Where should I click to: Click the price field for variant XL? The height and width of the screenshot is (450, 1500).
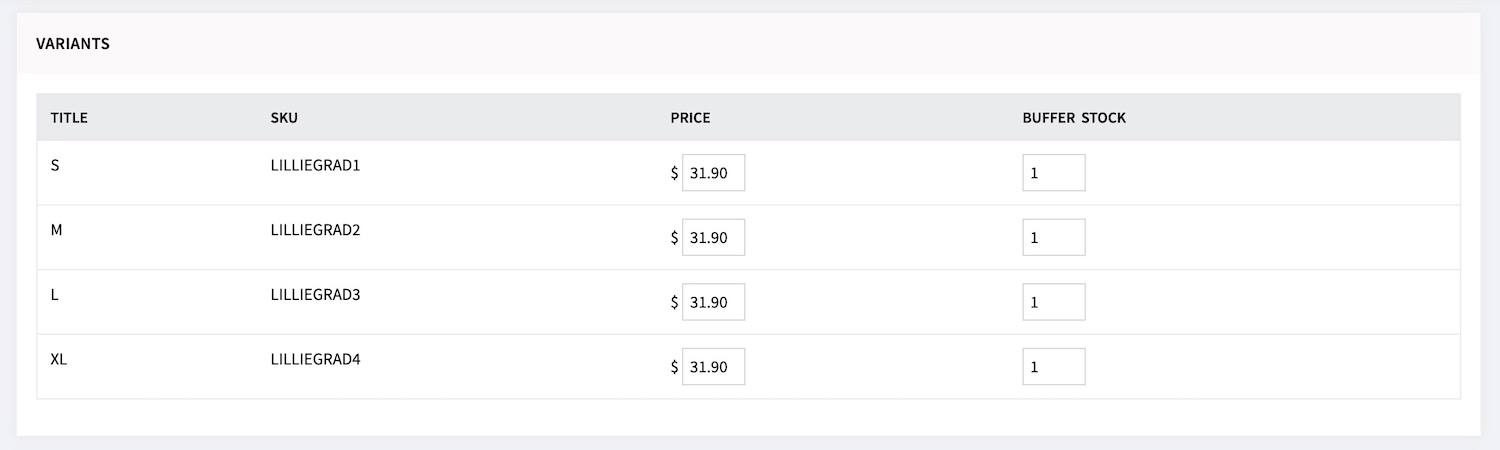[714, 366]
